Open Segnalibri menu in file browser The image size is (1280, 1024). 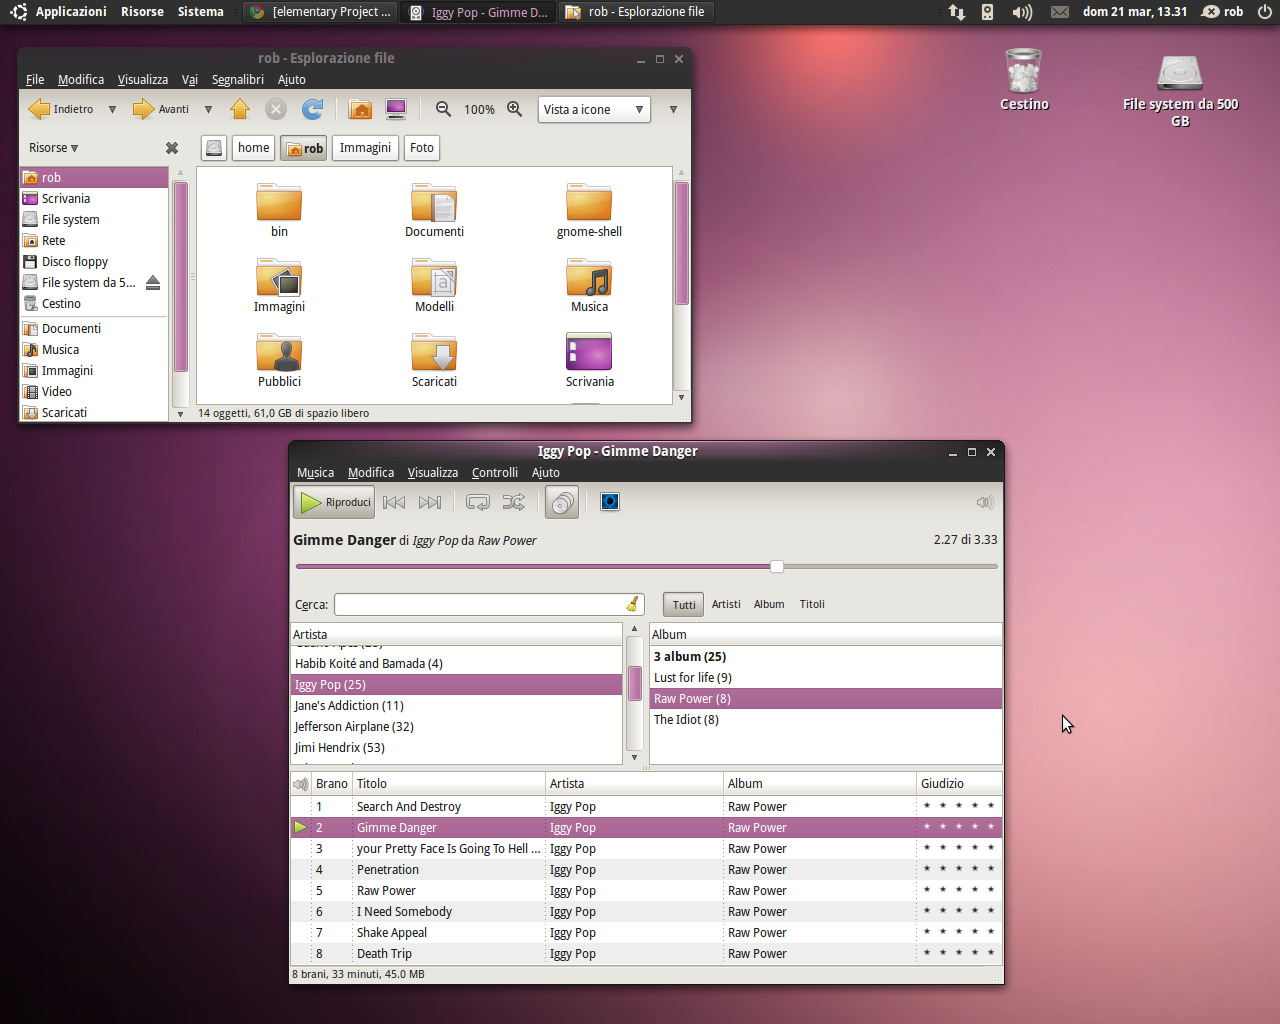[238, 80]
